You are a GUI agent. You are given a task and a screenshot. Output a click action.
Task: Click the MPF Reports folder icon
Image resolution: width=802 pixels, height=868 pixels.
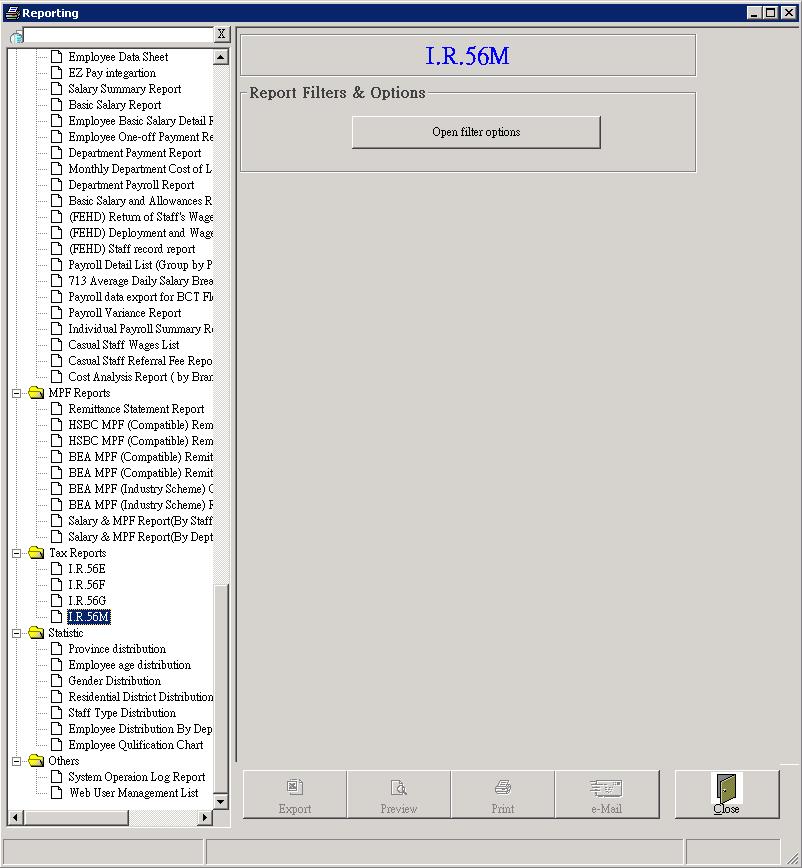click(36, 393)
